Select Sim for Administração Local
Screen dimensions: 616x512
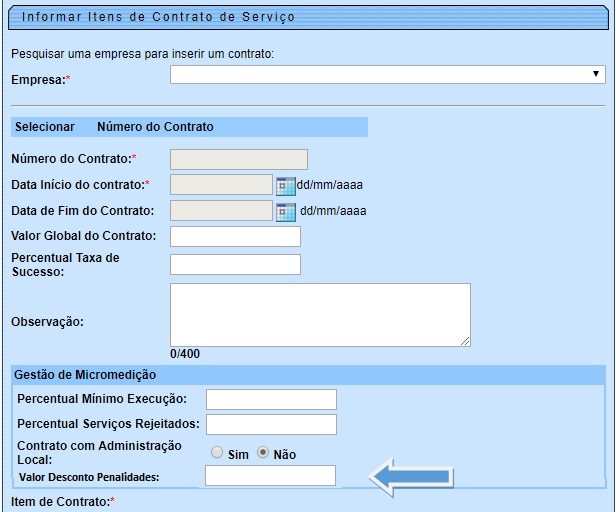pyautogui.click(x=217, y=452)
